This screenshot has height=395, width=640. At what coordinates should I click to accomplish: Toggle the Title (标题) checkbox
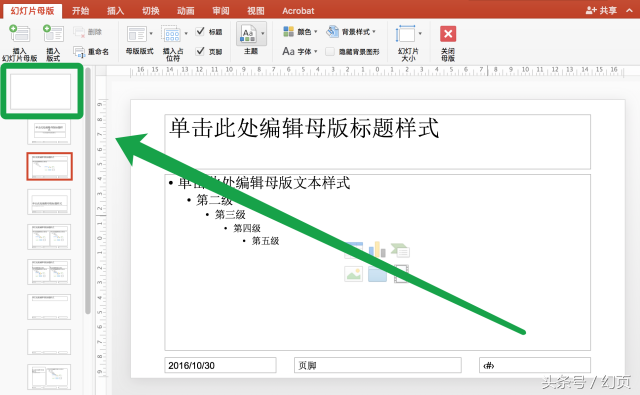200,31
